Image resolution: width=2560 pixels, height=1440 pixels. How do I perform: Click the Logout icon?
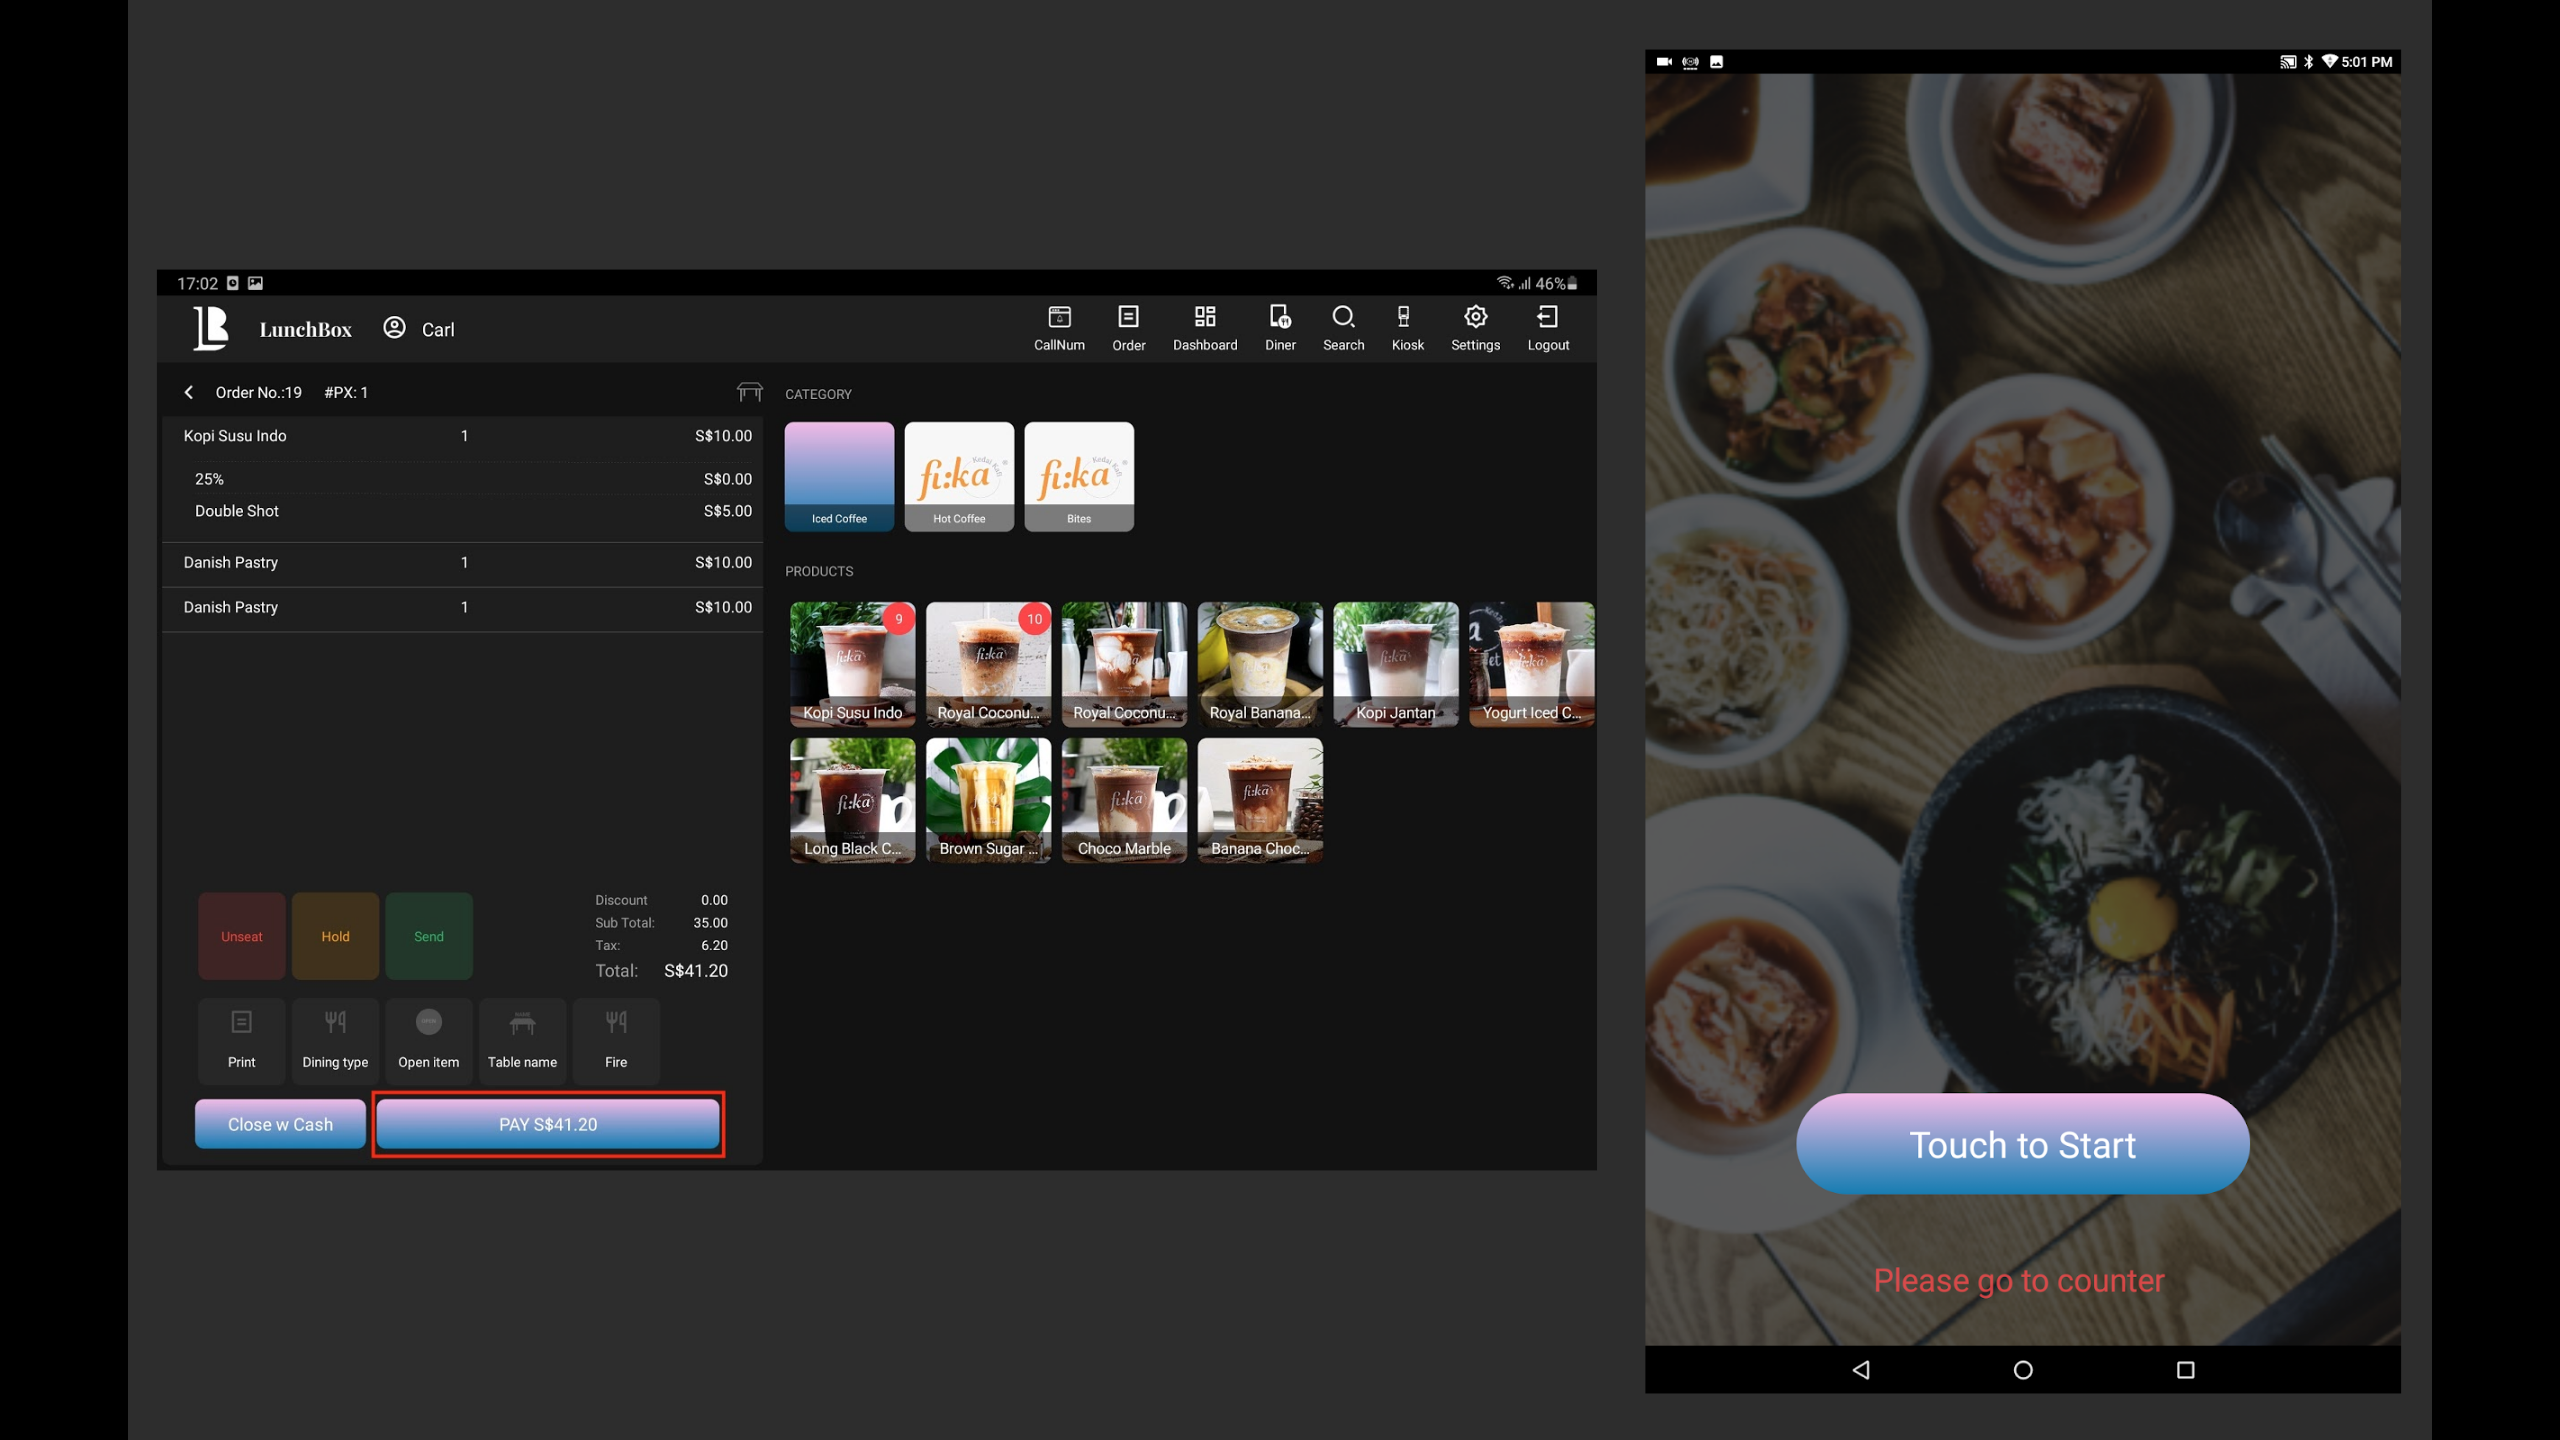[x=1547, y=328]
